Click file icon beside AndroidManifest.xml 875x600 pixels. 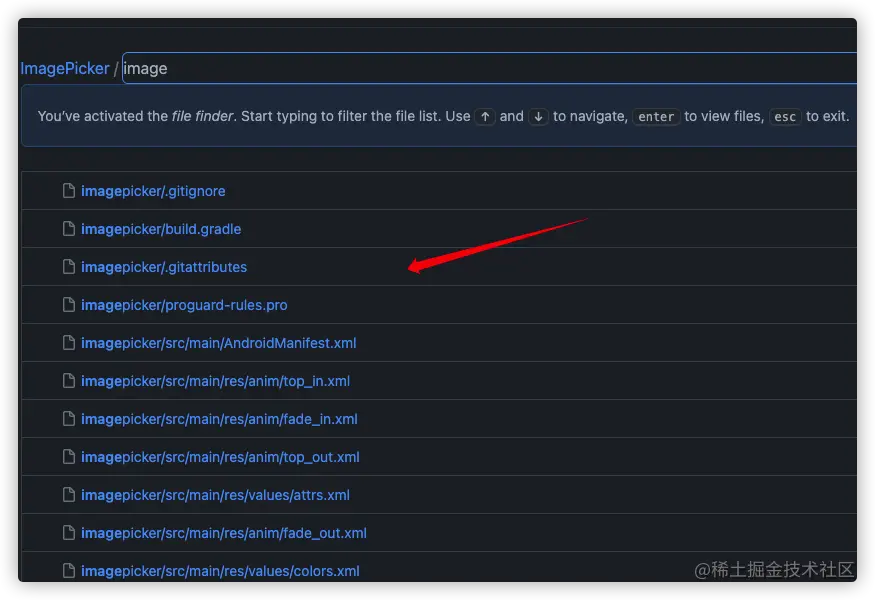69,343
